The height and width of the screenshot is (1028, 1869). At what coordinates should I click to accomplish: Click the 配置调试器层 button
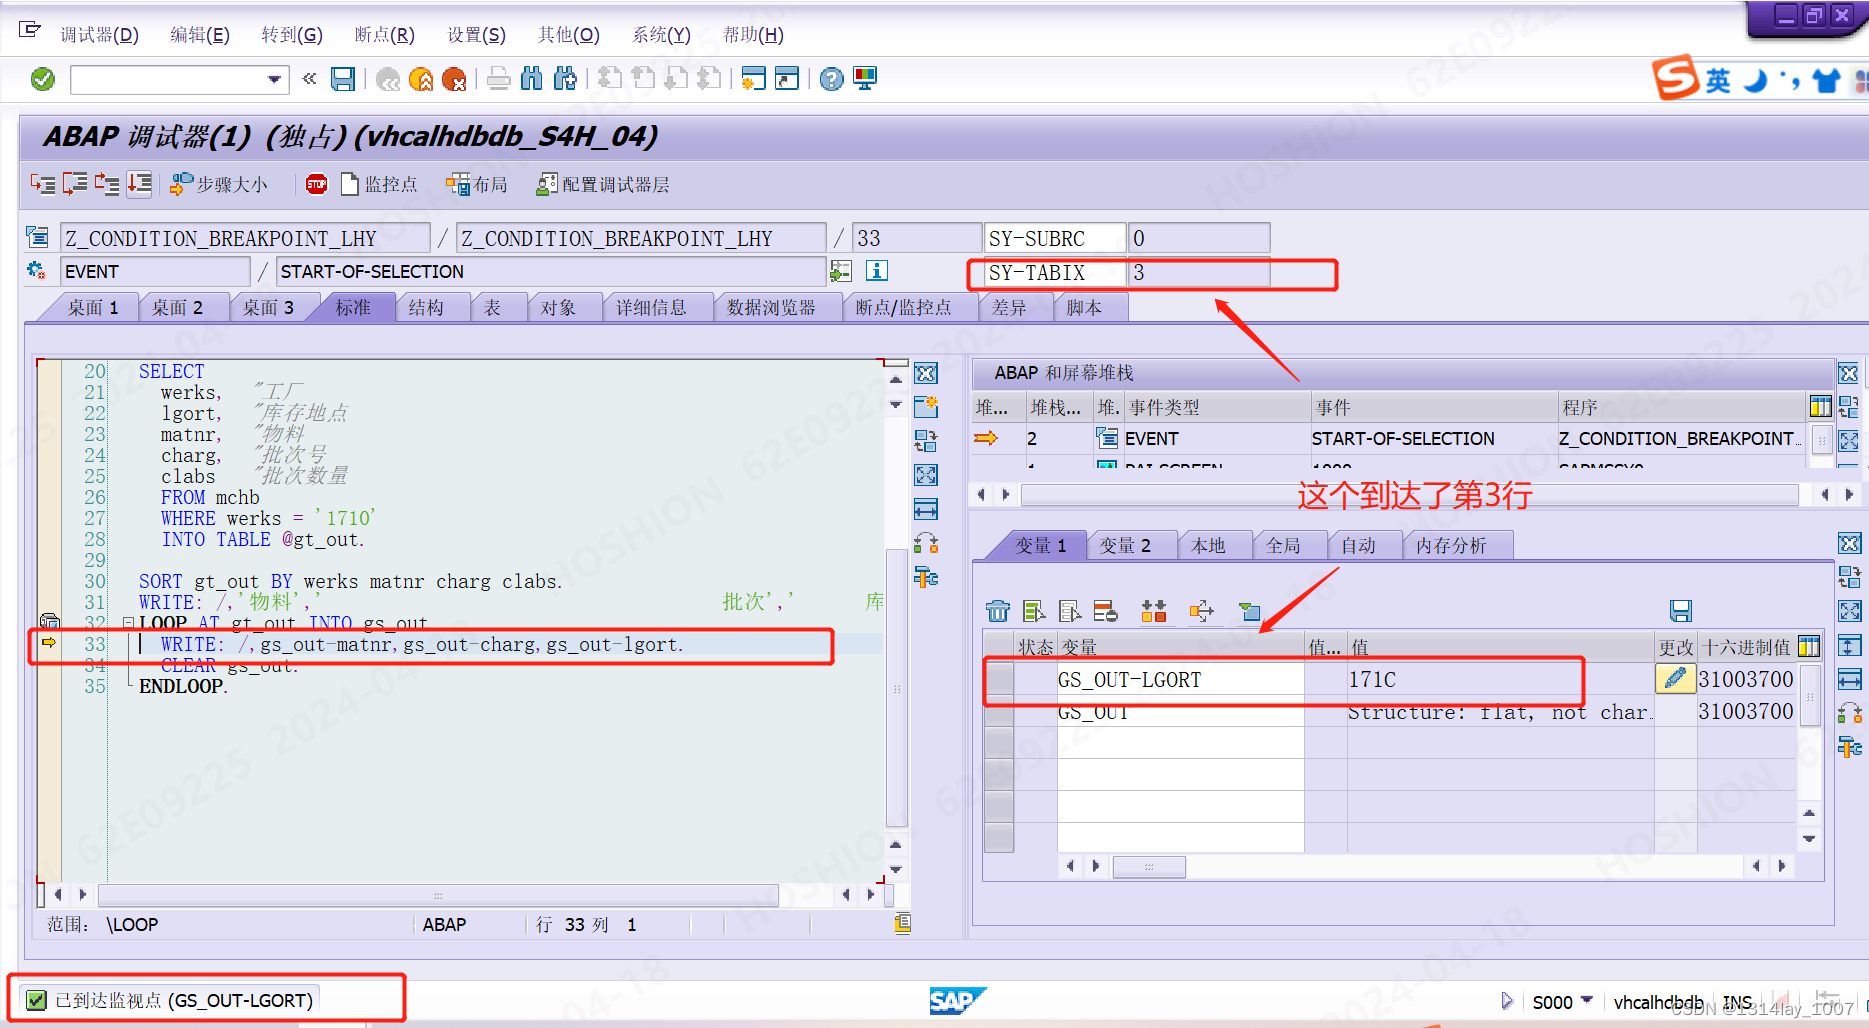pyautogui.click(x=603, y=184)
